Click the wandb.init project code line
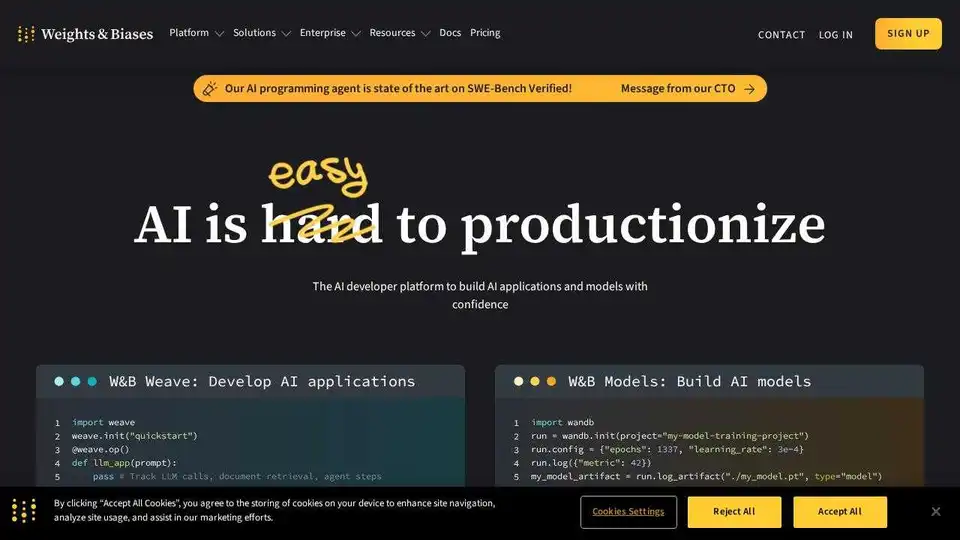This screenshot has width=960, height=540. tap(670, 436)
